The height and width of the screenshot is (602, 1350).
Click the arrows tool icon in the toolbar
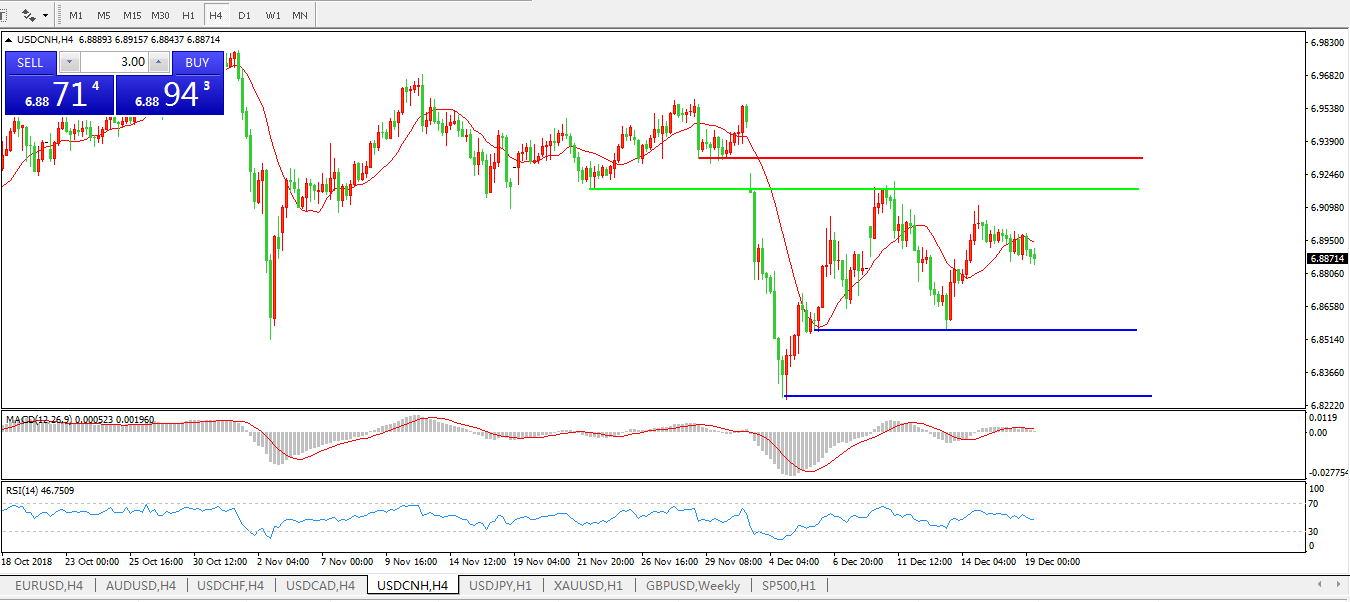29,15
